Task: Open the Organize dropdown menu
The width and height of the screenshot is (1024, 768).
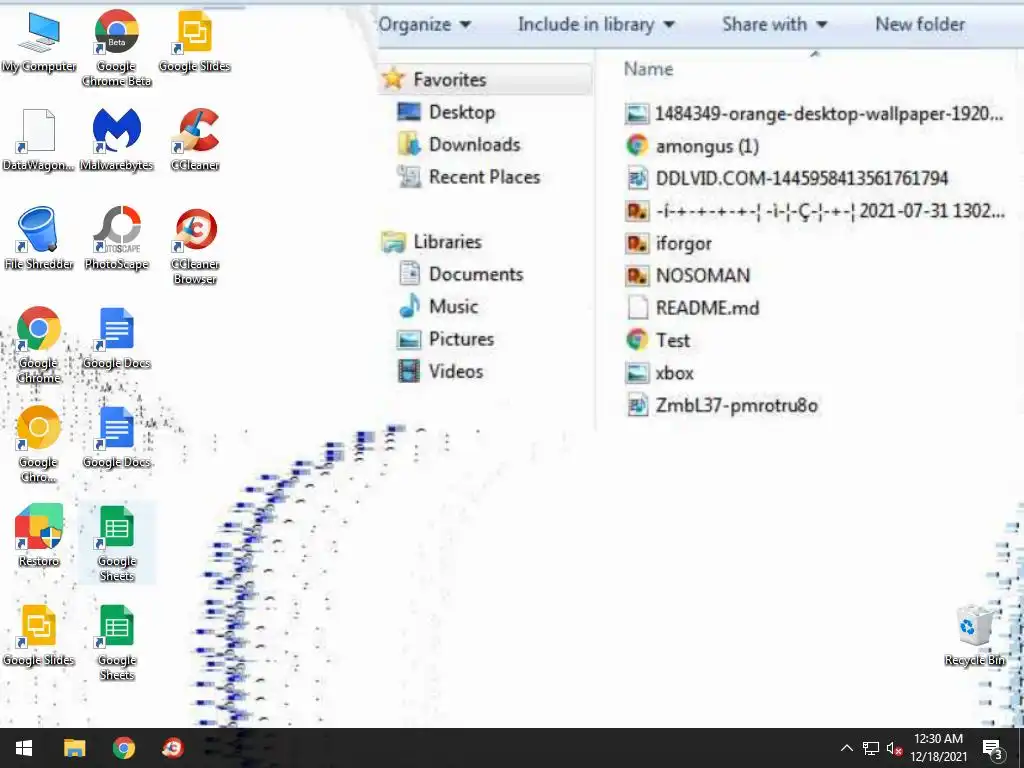Action: coord(424,25)
